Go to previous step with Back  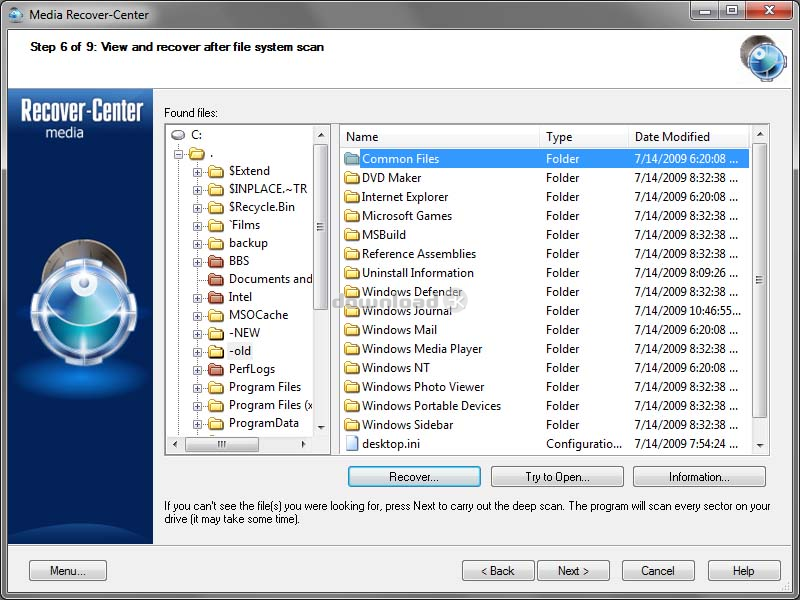498,570
